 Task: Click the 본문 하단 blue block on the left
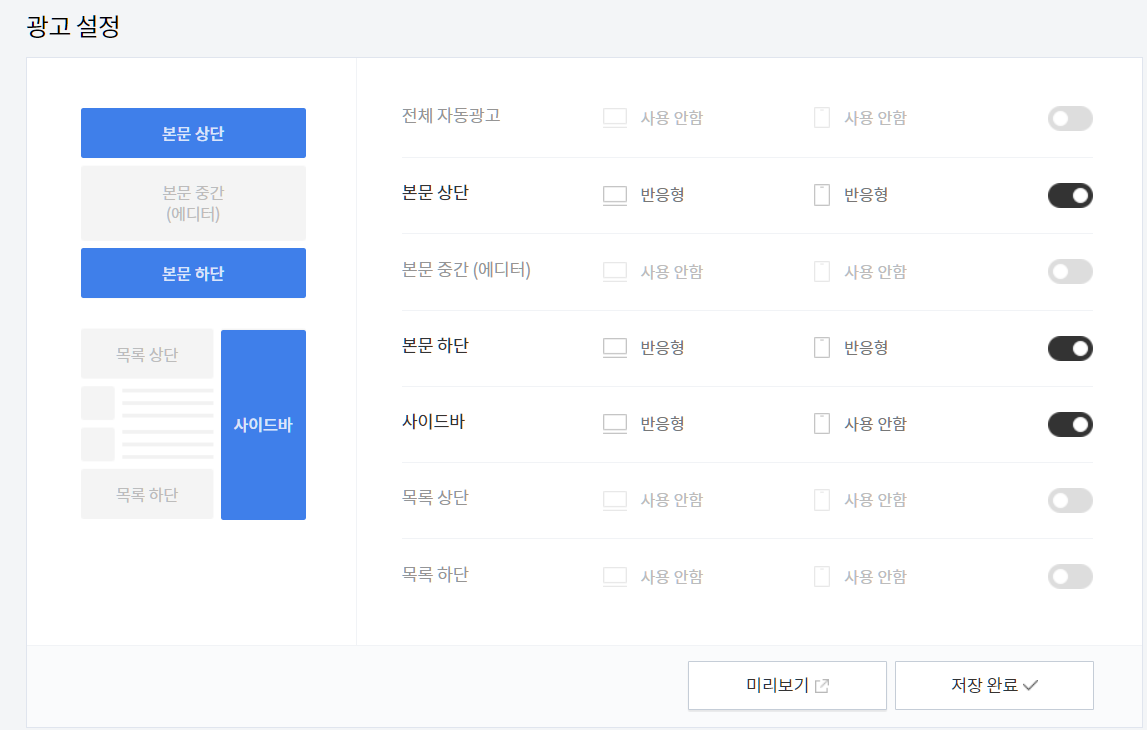pos(193,272)
